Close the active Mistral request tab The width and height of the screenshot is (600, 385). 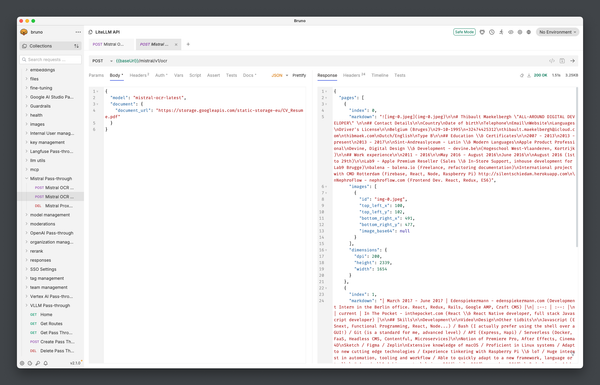(x=176, y=44)
